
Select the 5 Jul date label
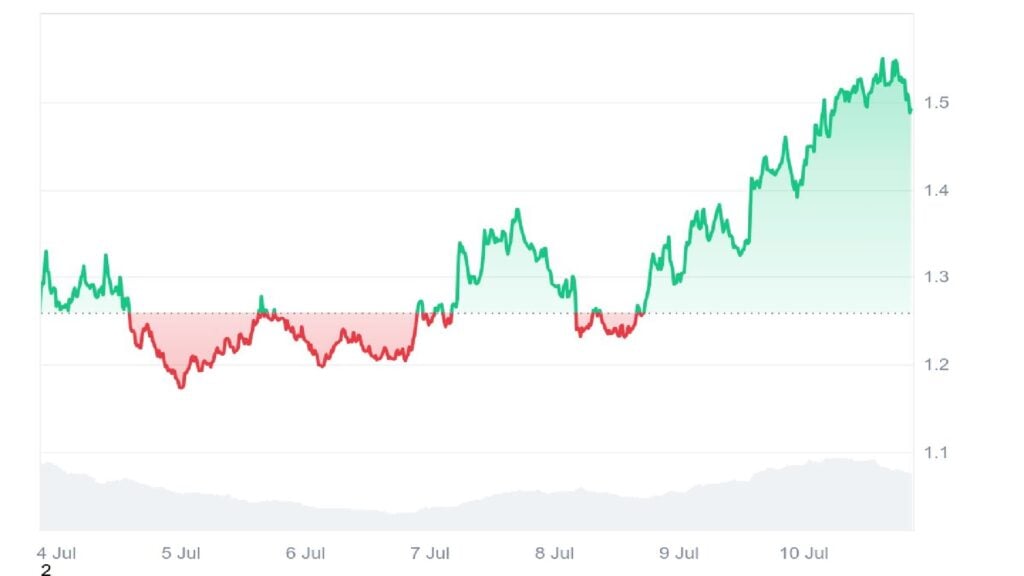(x=181, y=553)
